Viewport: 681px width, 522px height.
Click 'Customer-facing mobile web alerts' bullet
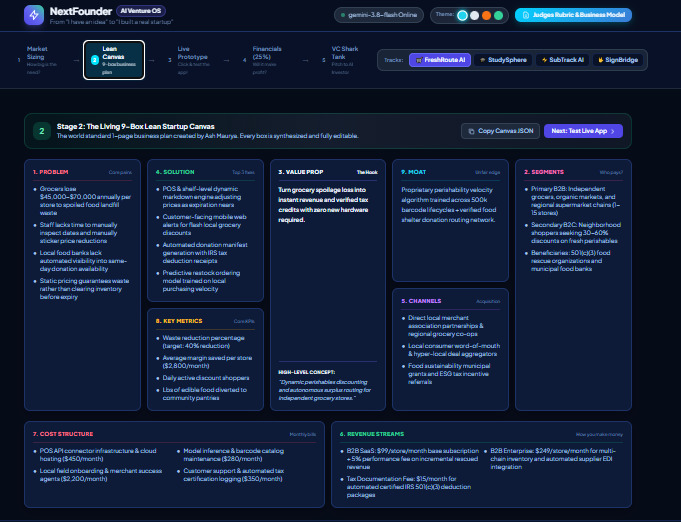click(x=204, y=225)
